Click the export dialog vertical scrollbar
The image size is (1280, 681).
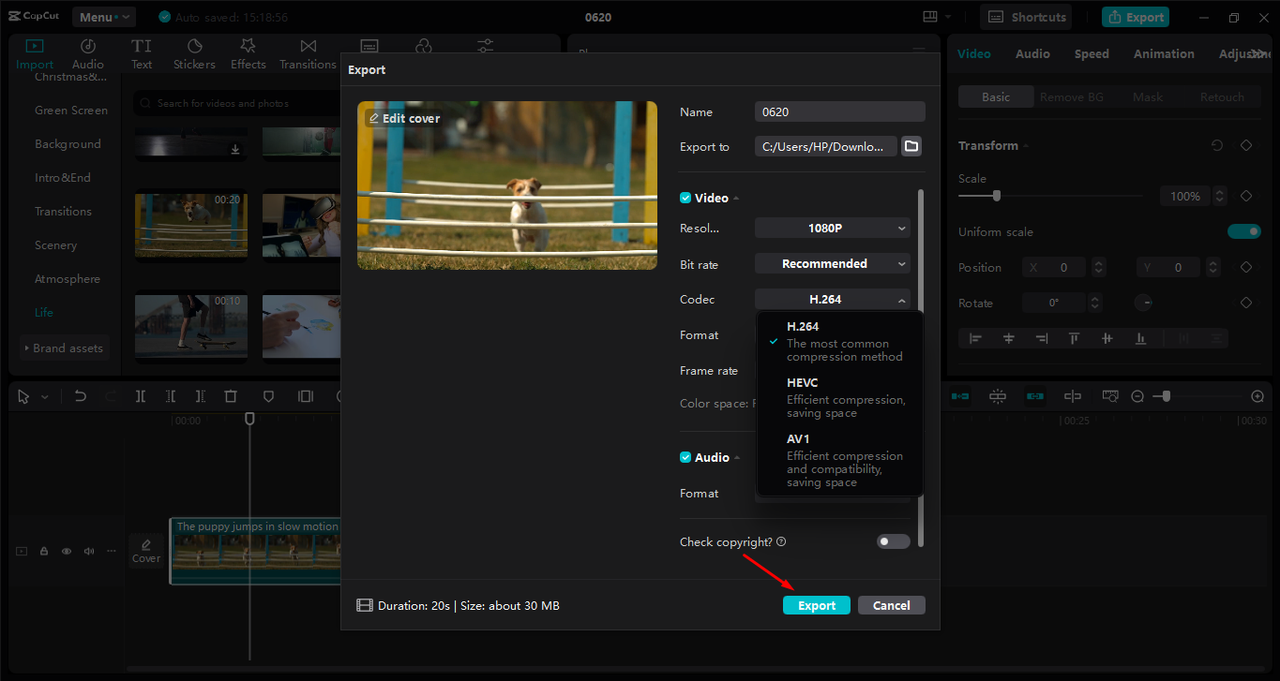[x=920, y=367]
